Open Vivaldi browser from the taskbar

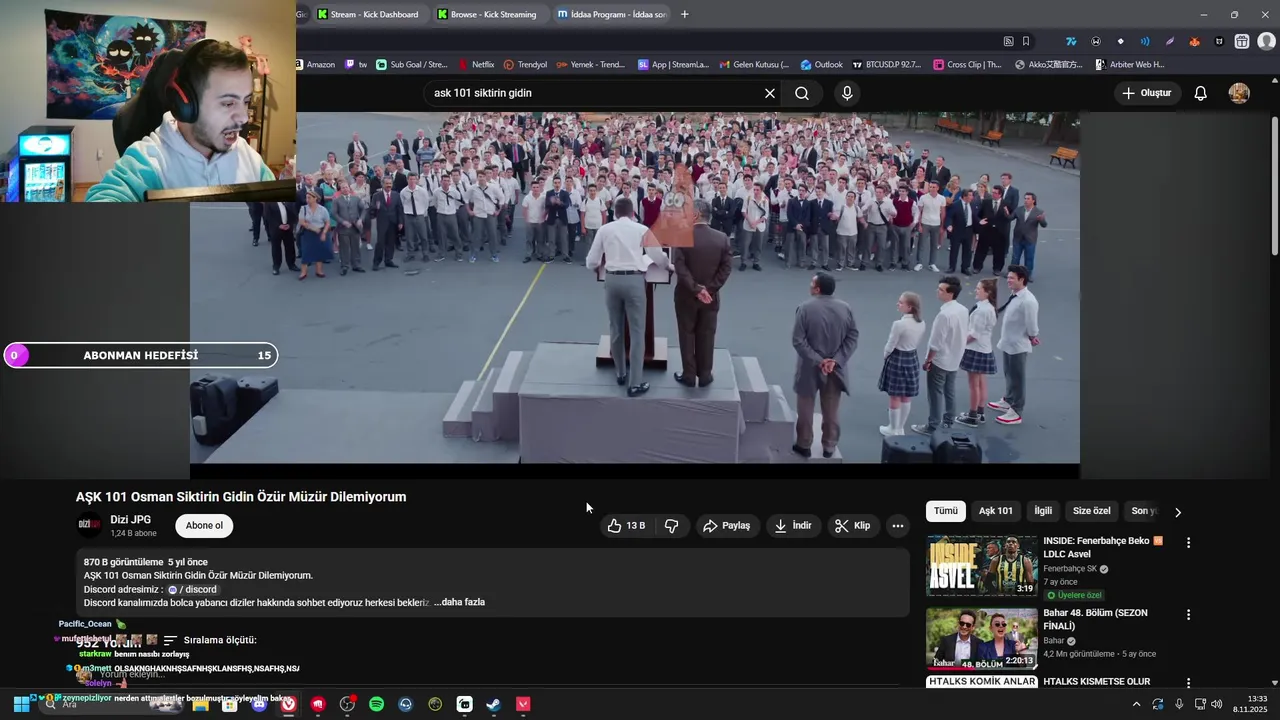pyautogui.click(x=288, y=704)
